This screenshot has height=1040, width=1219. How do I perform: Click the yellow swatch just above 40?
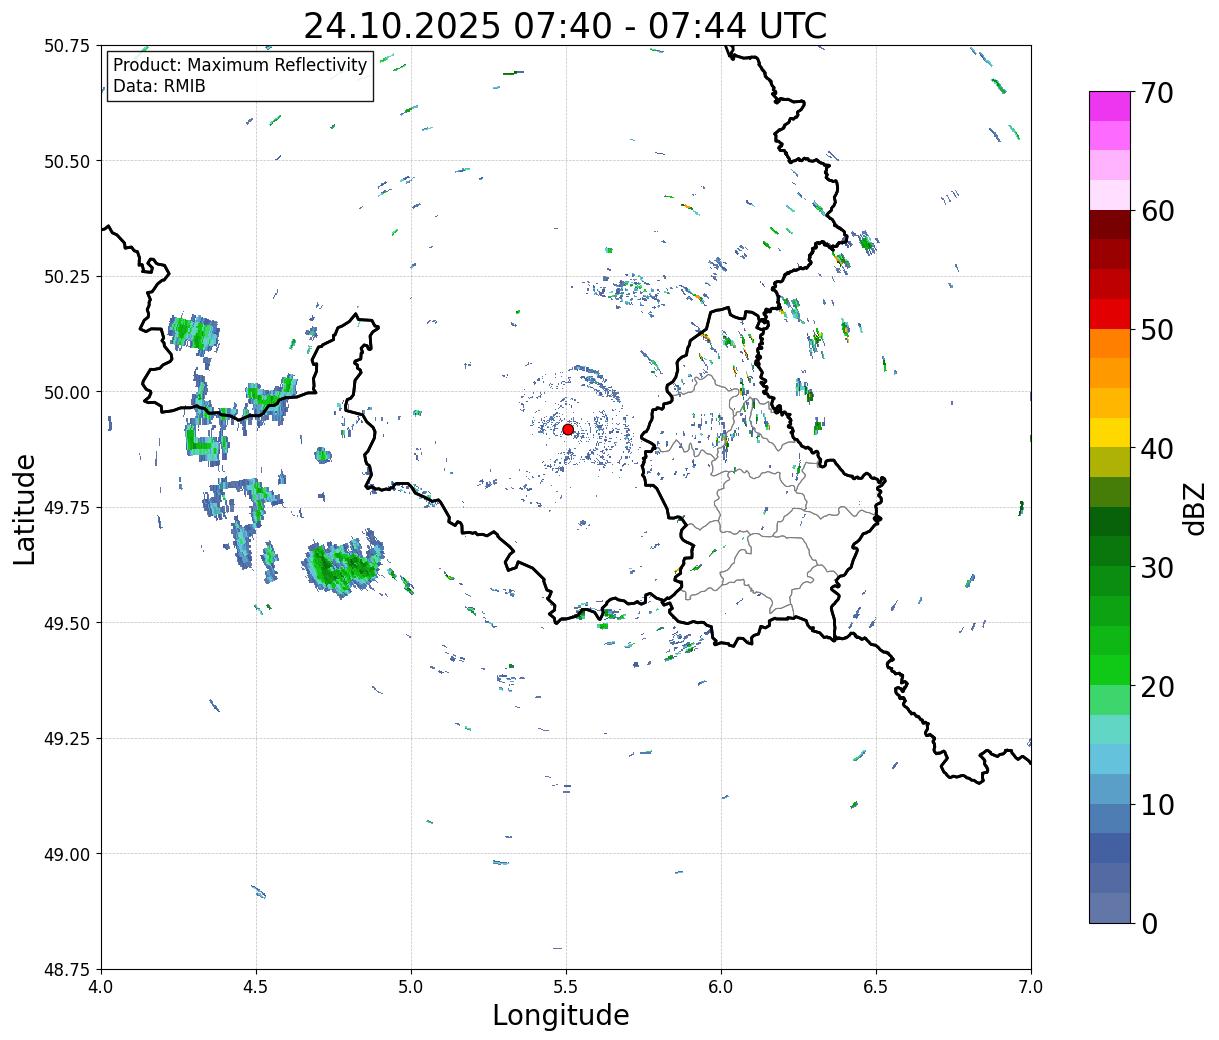[1110, 433]
